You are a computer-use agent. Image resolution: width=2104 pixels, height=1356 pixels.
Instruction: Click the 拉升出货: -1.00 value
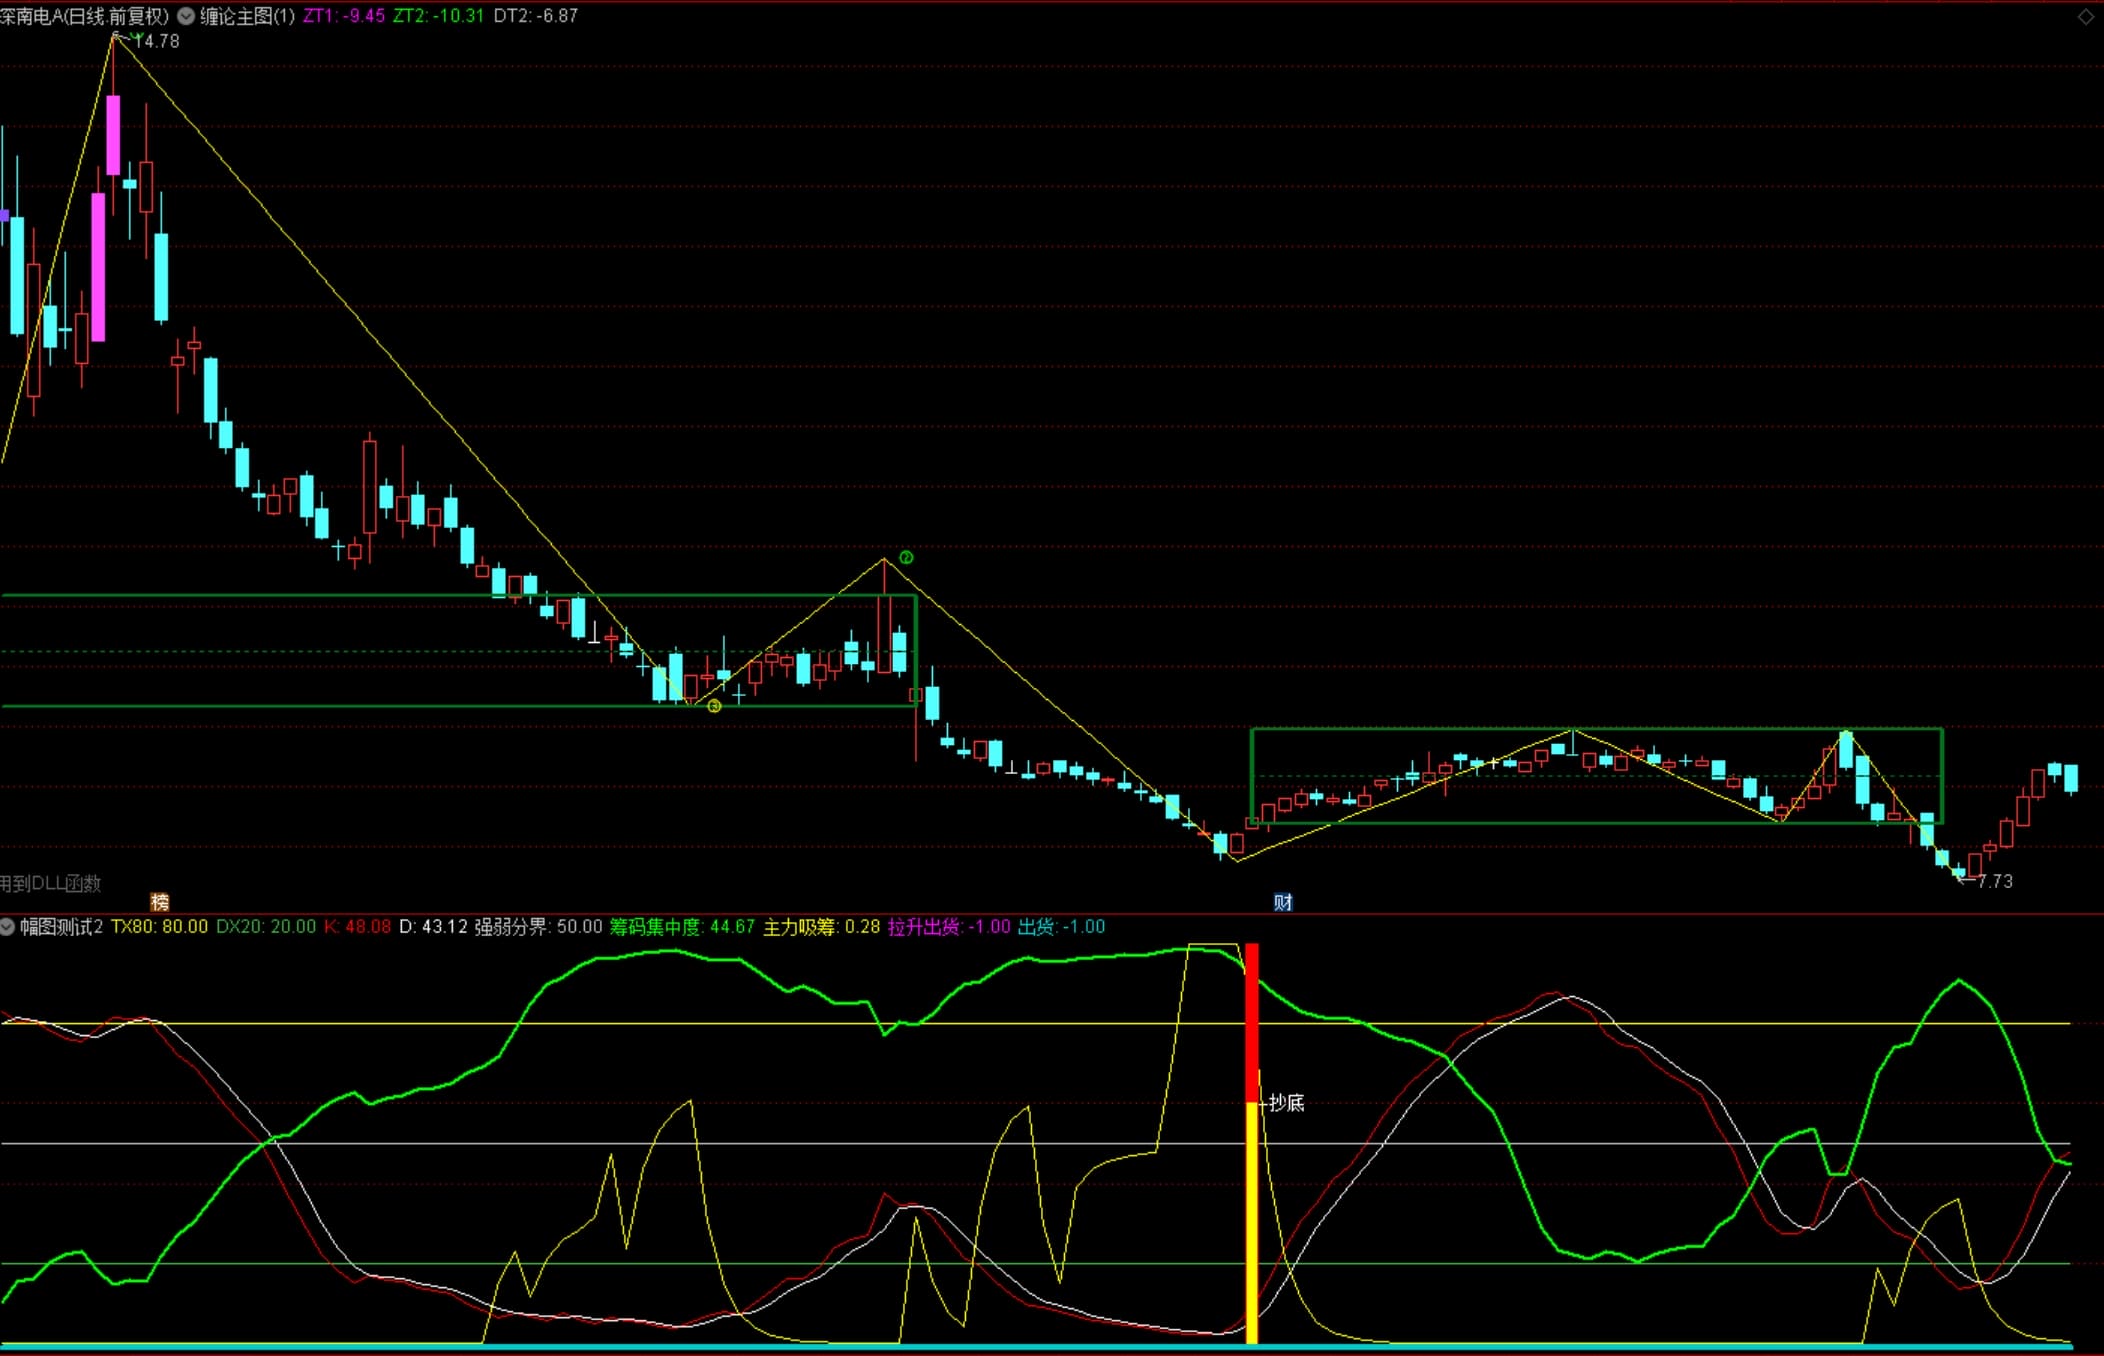[949, 927]
